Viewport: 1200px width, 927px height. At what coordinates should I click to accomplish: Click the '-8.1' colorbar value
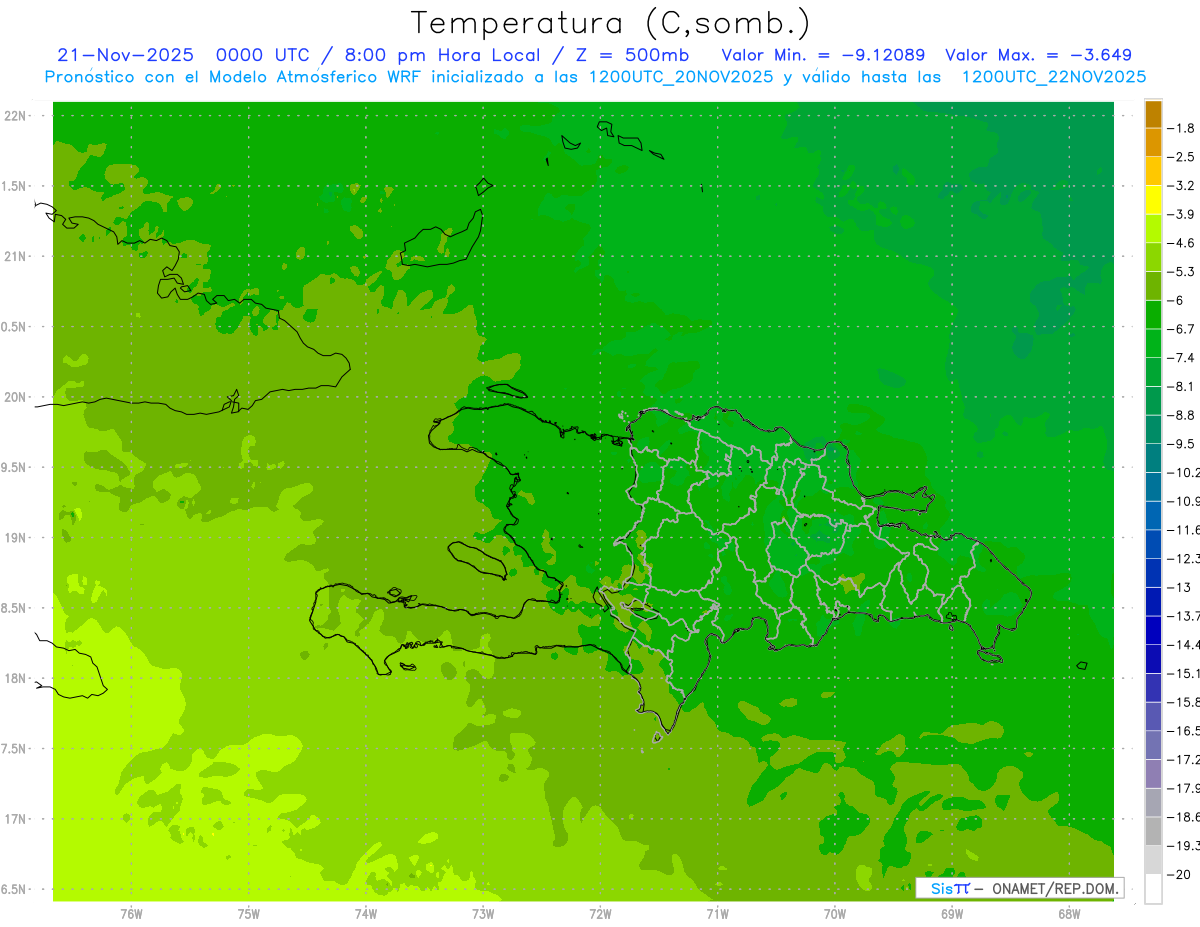[1181, 386]
